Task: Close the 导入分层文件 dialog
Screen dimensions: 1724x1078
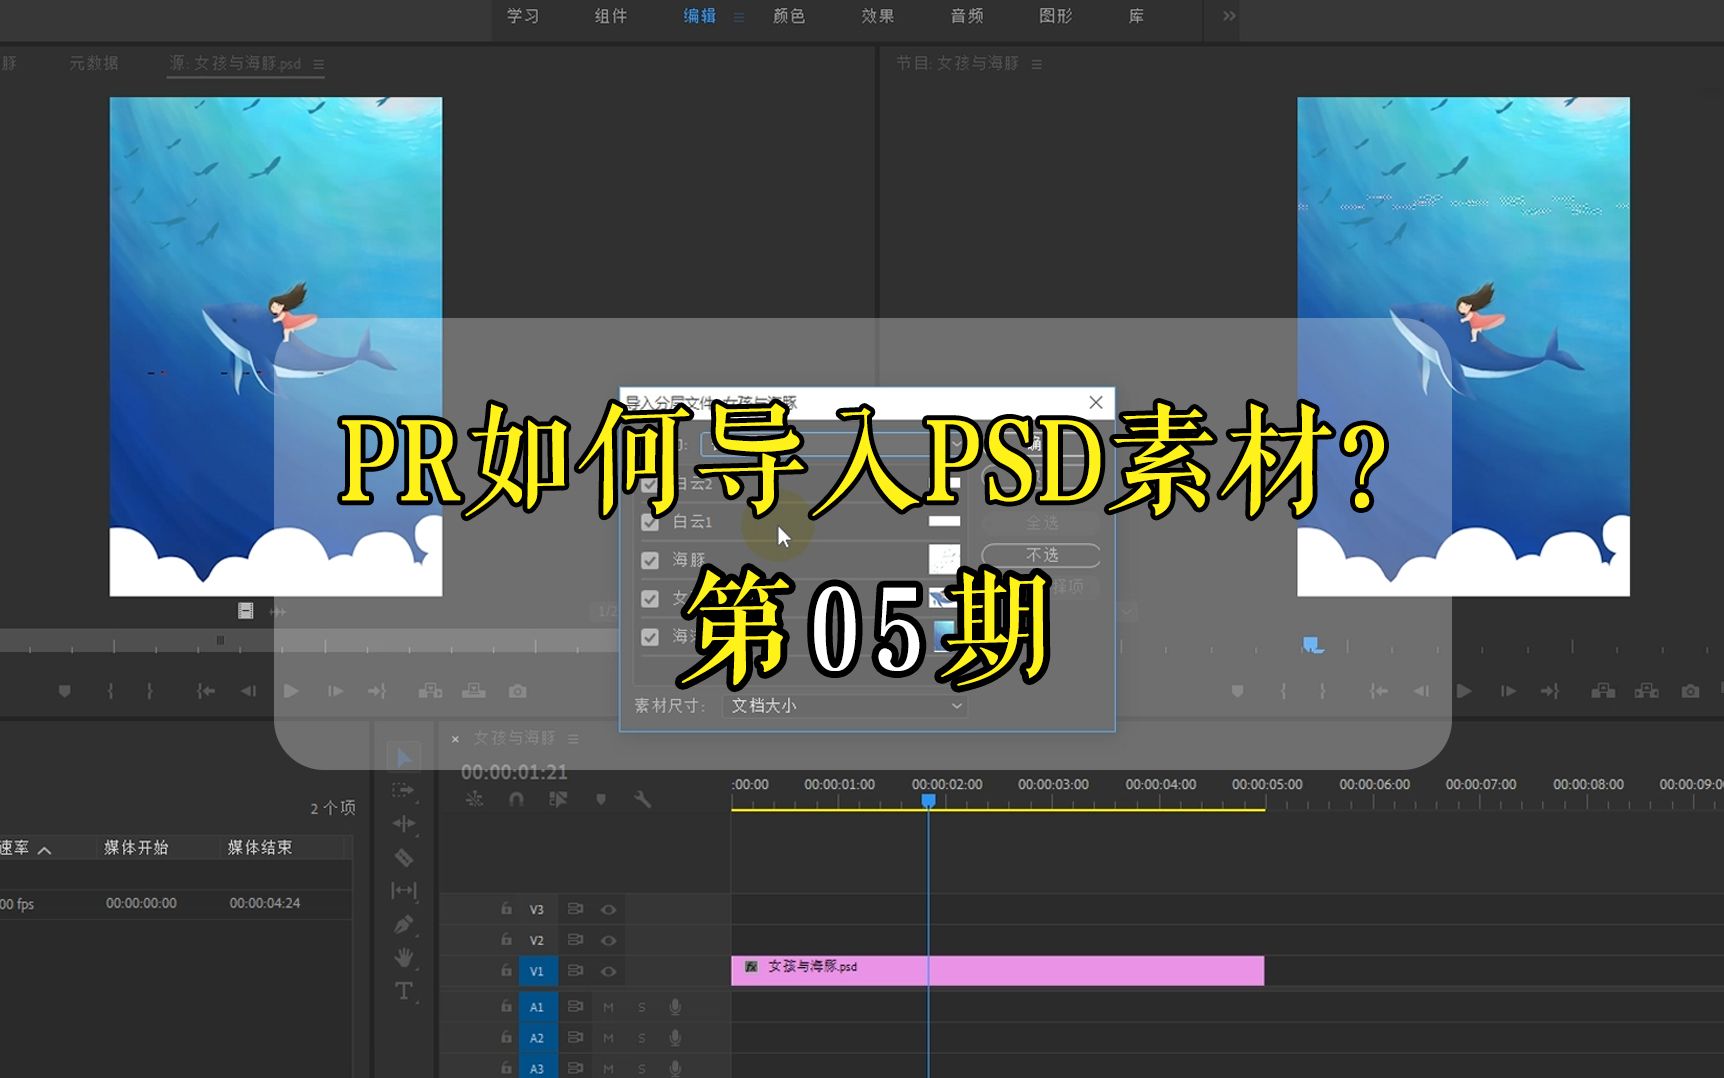Action: (x=1096, y=402)
